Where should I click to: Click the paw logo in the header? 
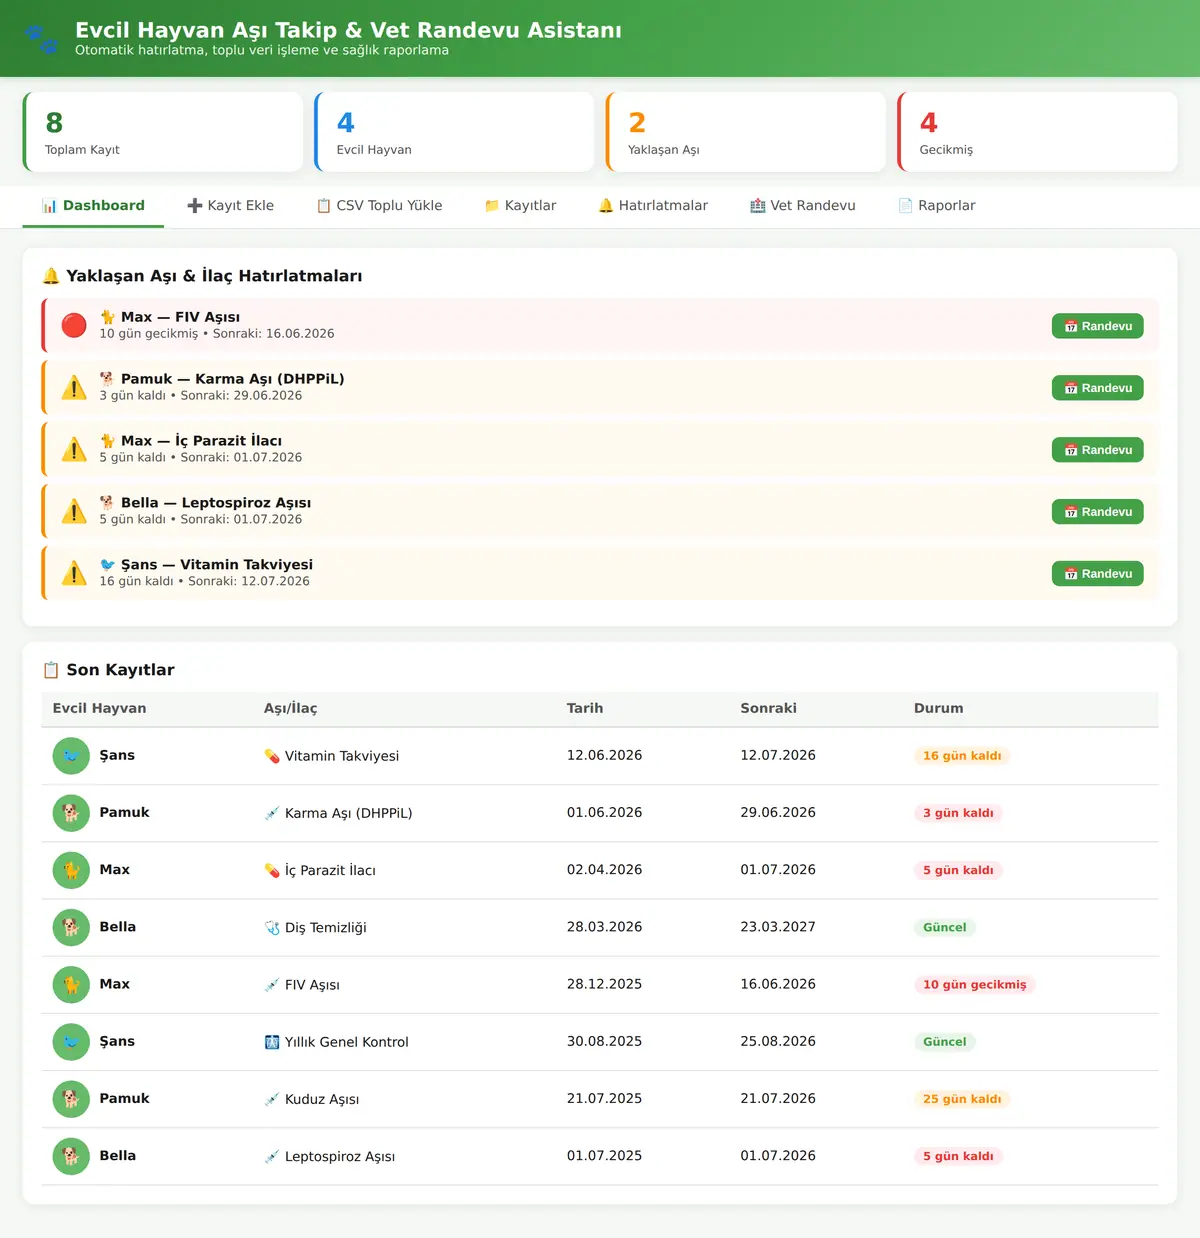point(41,39)
